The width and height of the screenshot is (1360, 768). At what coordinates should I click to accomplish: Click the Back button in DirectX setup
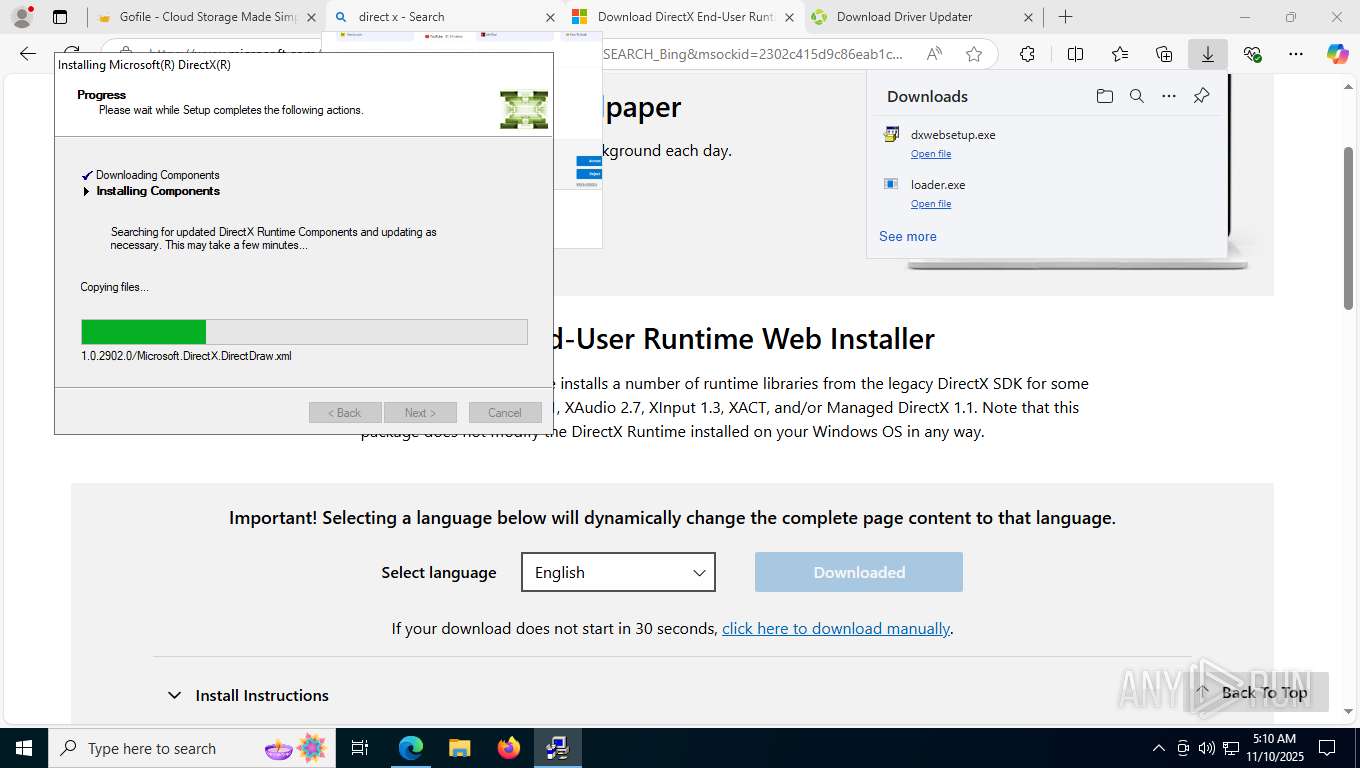coord(345,413)
